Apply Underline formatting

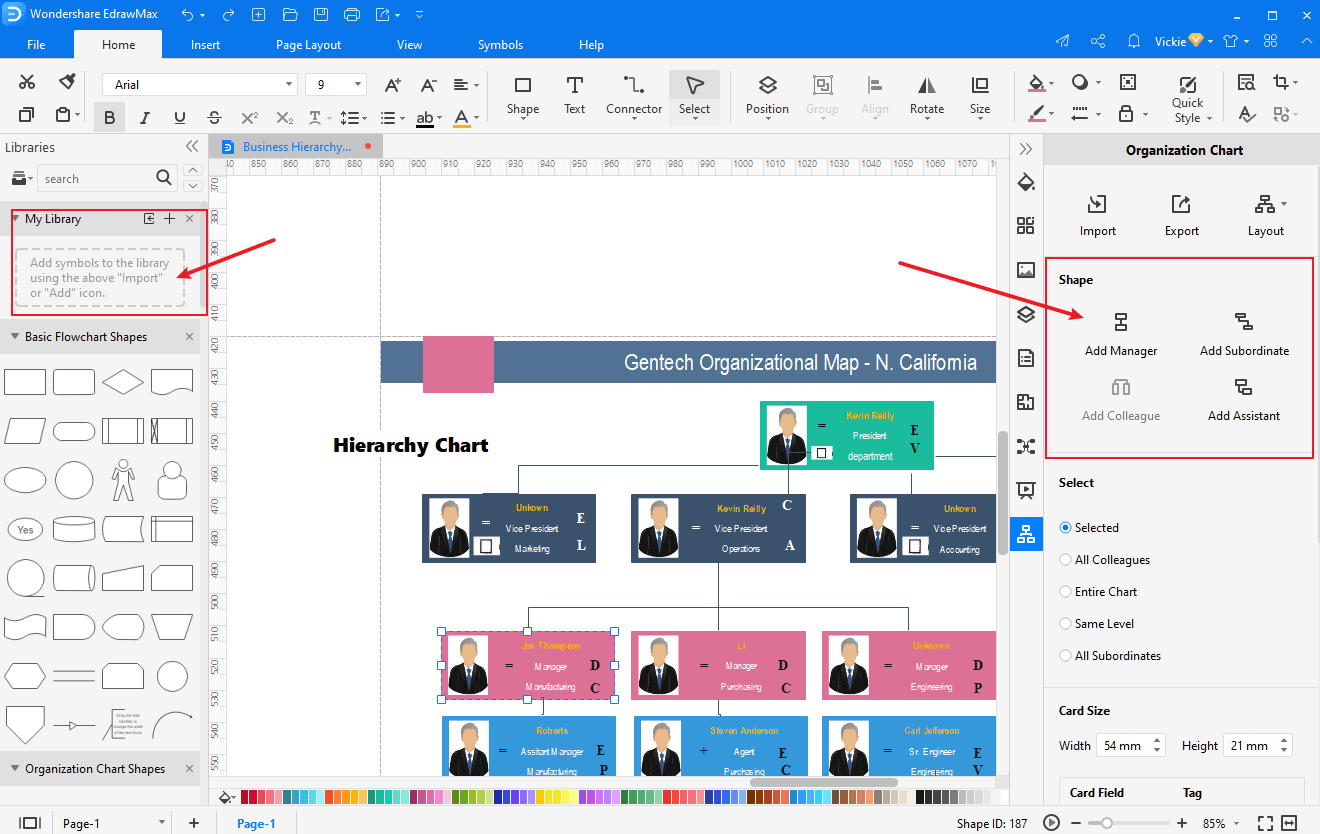pos(180,118)
